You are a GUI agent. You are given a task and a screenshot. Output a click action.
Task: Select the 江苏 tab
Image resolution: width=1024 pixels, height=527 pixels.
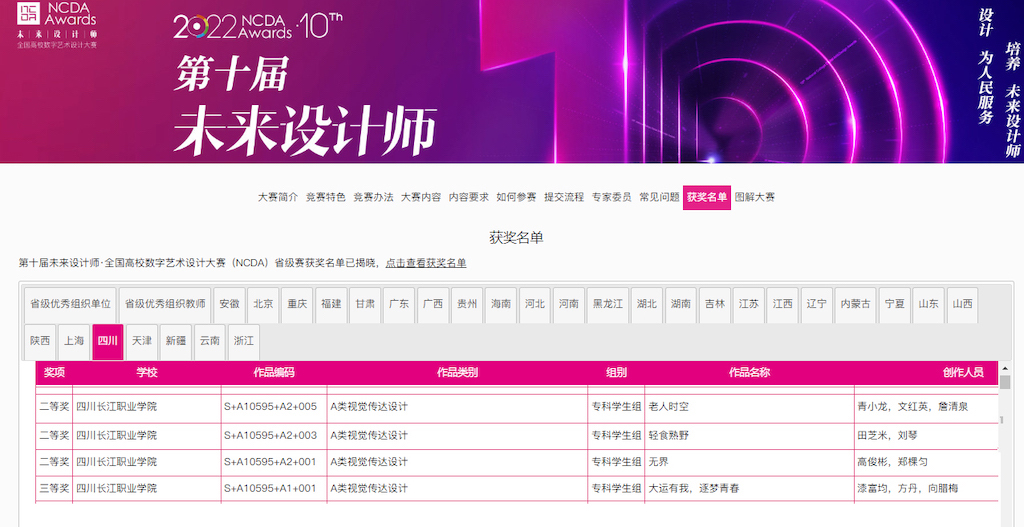(749, 304)
